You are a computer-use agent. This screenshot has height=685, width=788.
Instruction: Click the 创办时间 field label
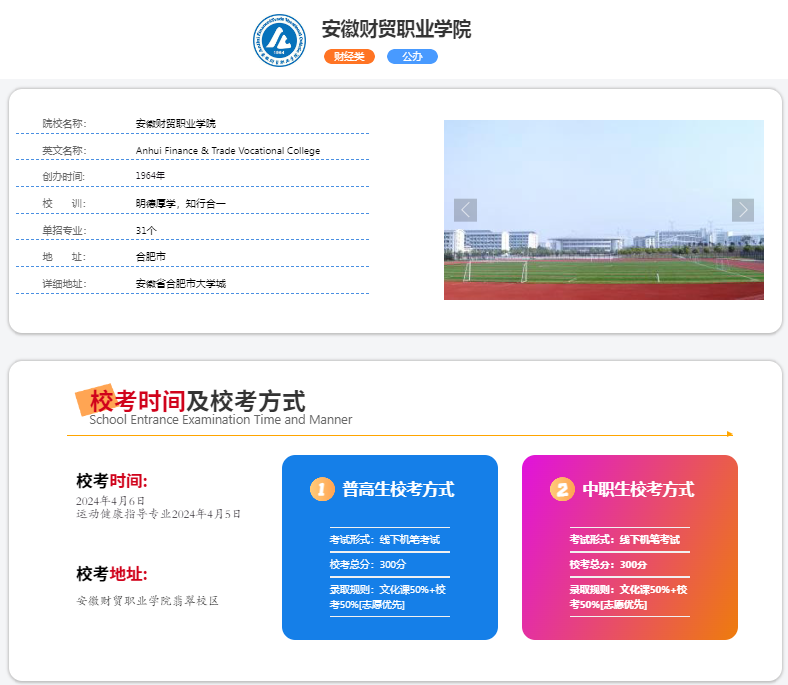point(64,176)
